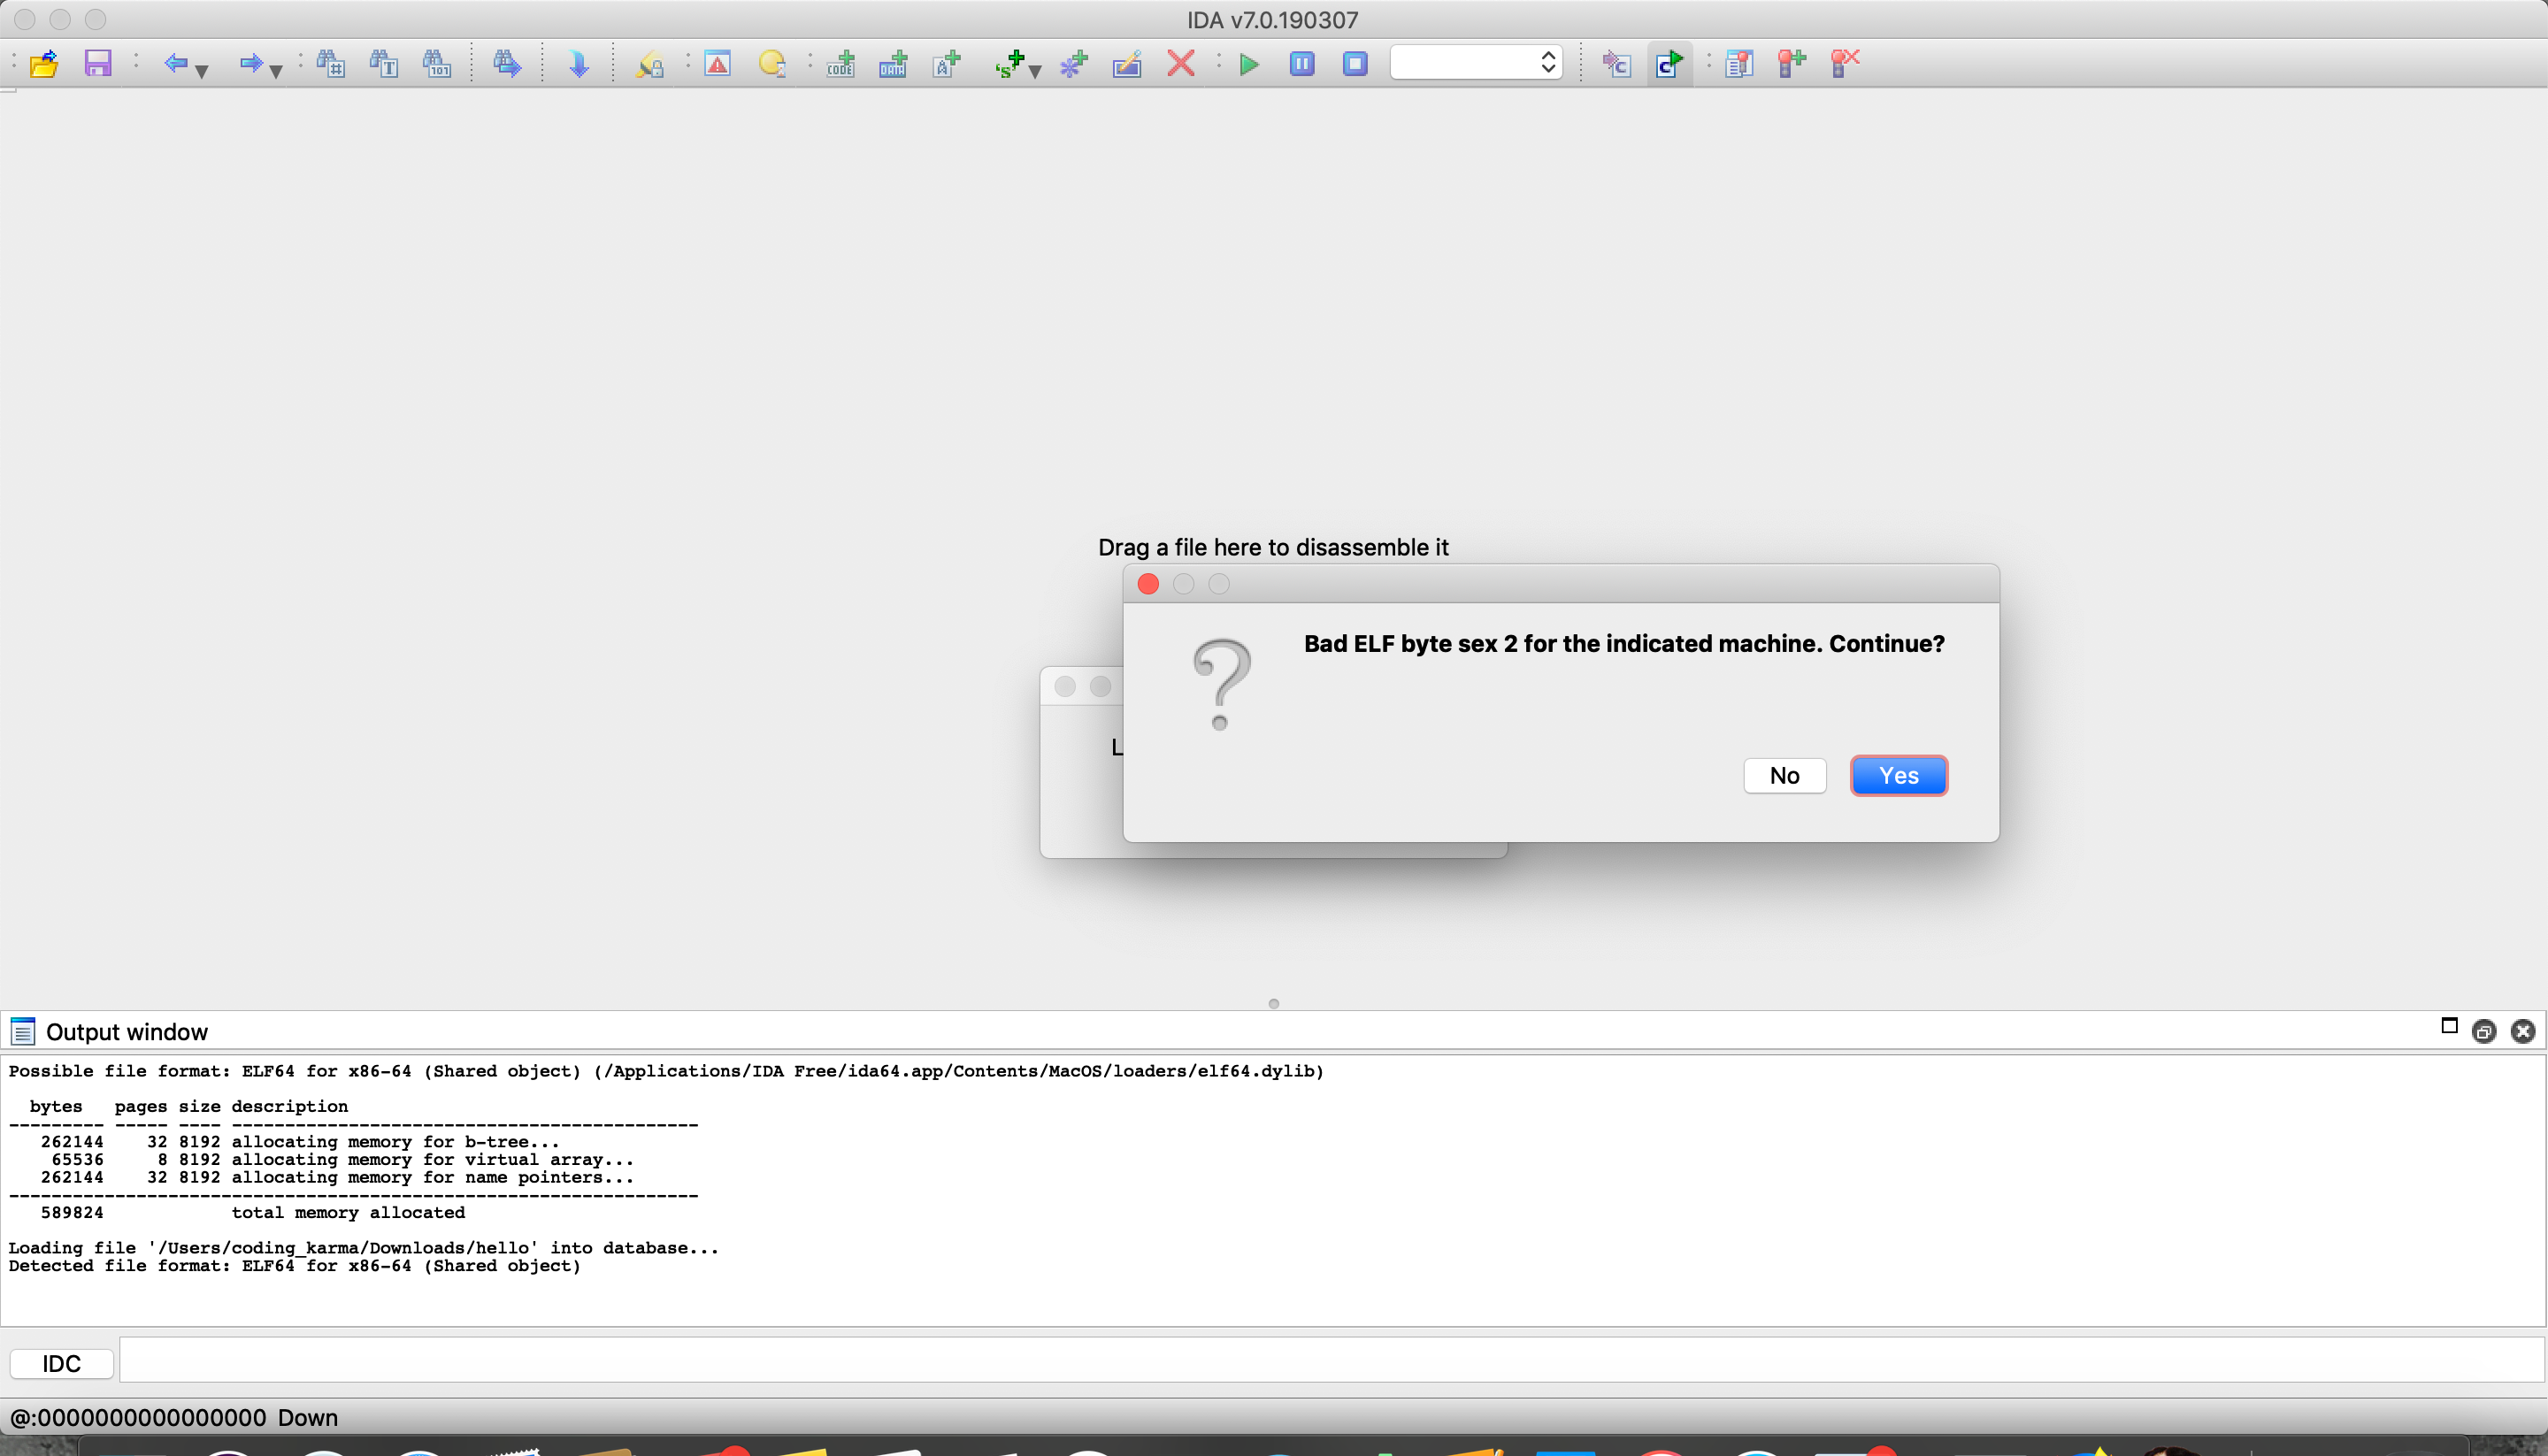This screenshot has height=1456, width=2548.
Task: Open the debugger selection combo box
Action: (1475, 63)
